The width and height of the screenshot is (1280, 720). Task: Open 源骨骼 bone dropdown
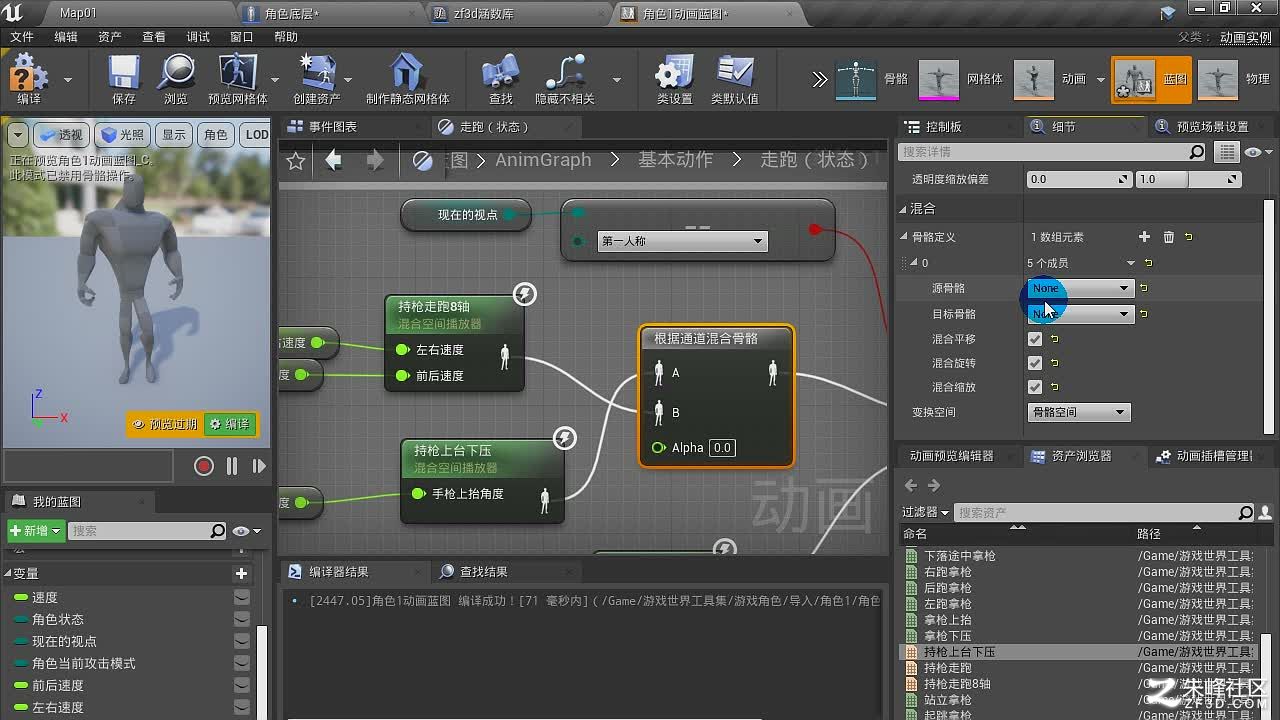(x=1080, y=288)
